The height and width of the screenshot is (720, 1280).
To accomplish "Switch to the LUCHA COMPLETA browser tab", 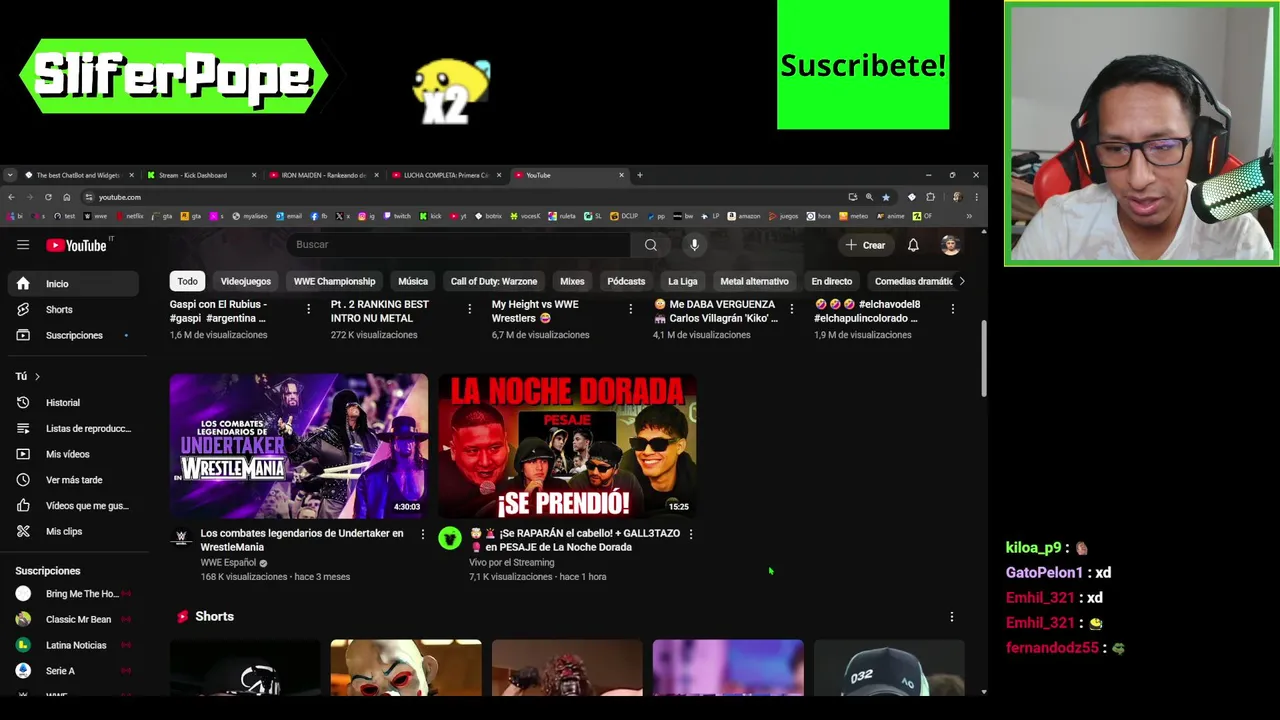I will pyautogui.click(x=446, y=175).
